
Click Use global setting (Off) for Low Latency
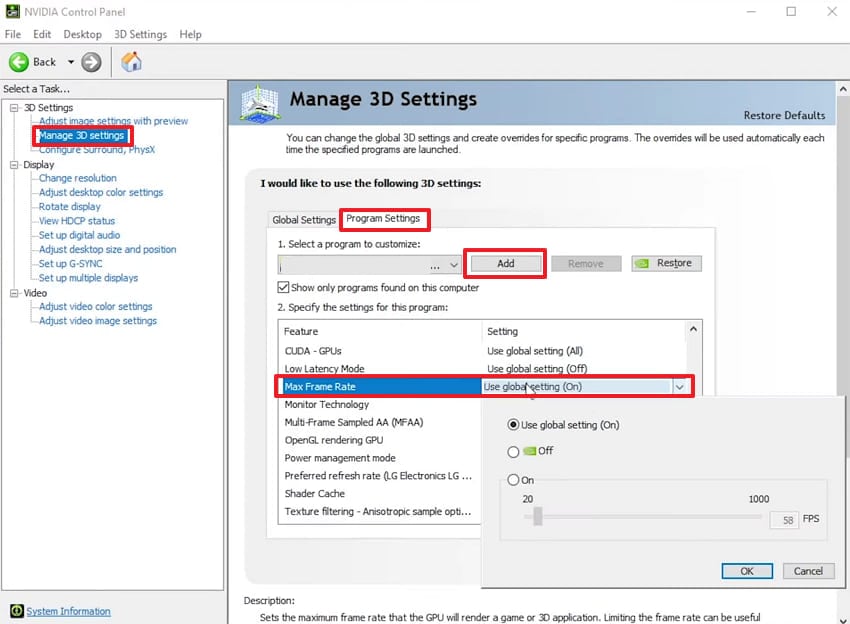click(537, 369)
